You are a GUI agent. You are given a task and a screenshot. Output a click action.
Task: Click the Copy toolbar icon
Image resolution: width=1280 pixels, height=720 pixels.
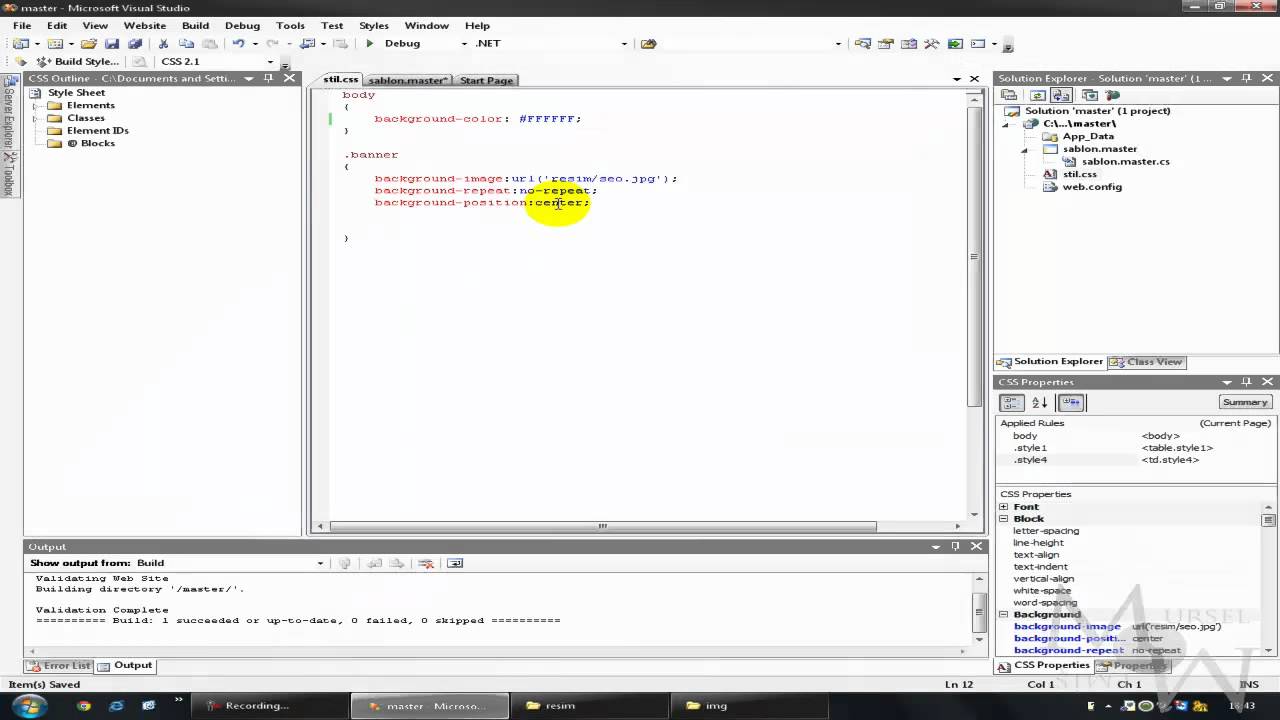pyautogui.click(x=186, y=43)
